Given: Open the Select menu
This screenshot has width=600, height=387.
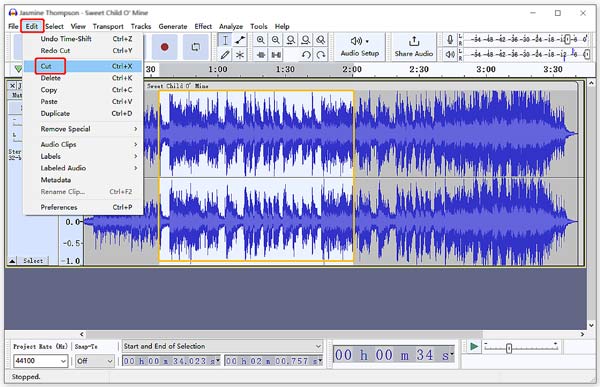Looking at the screenshot, I should [54, 26].
